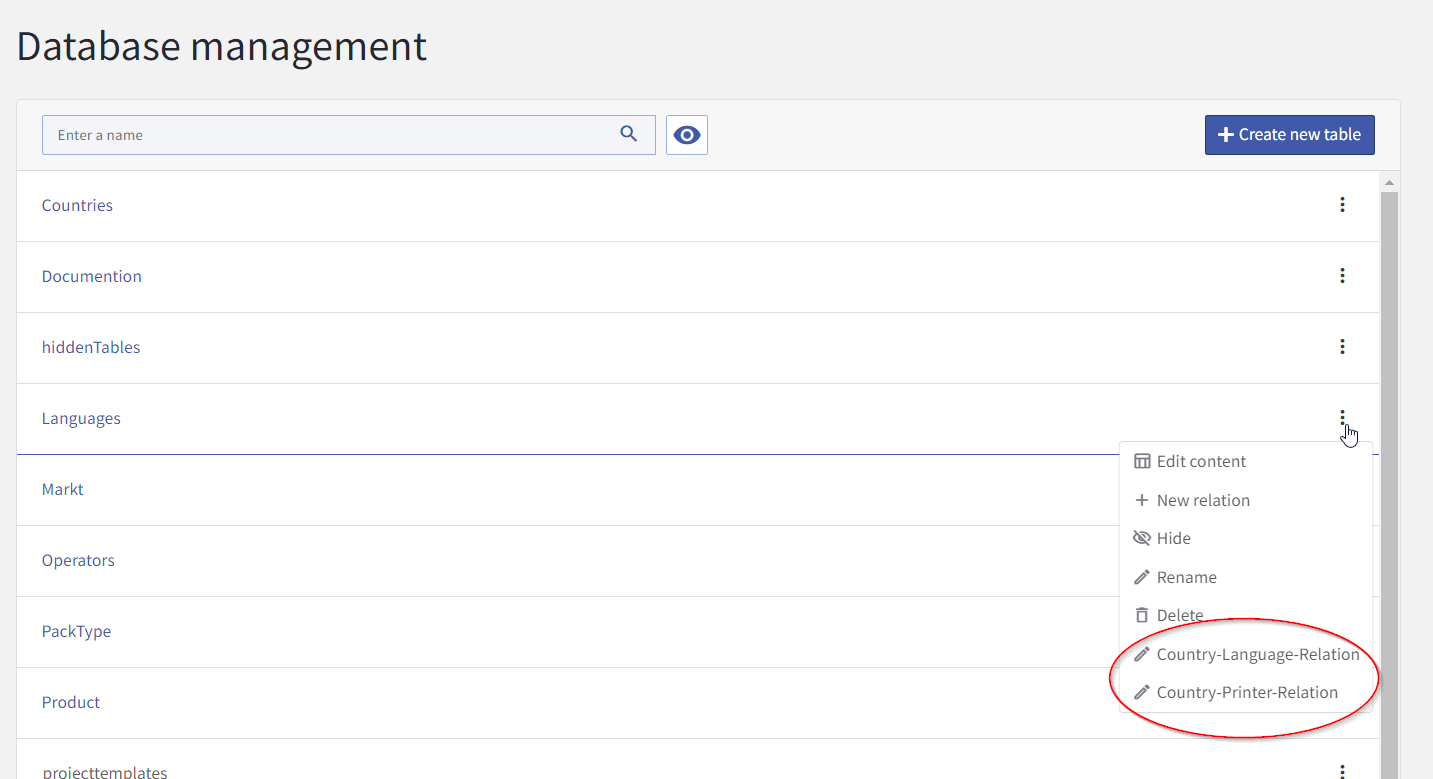Open the hiddenTables row three-dot menu

1342,347
